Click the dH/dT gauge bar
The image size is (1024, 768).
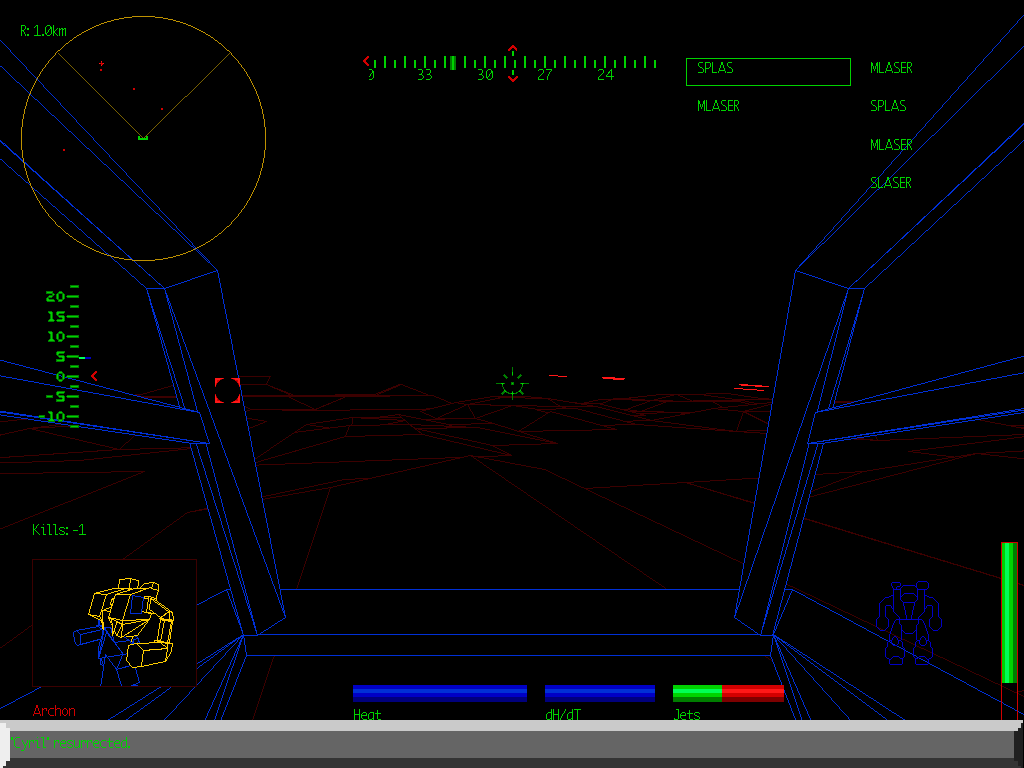pyautogui.click(x=600, y=692)
